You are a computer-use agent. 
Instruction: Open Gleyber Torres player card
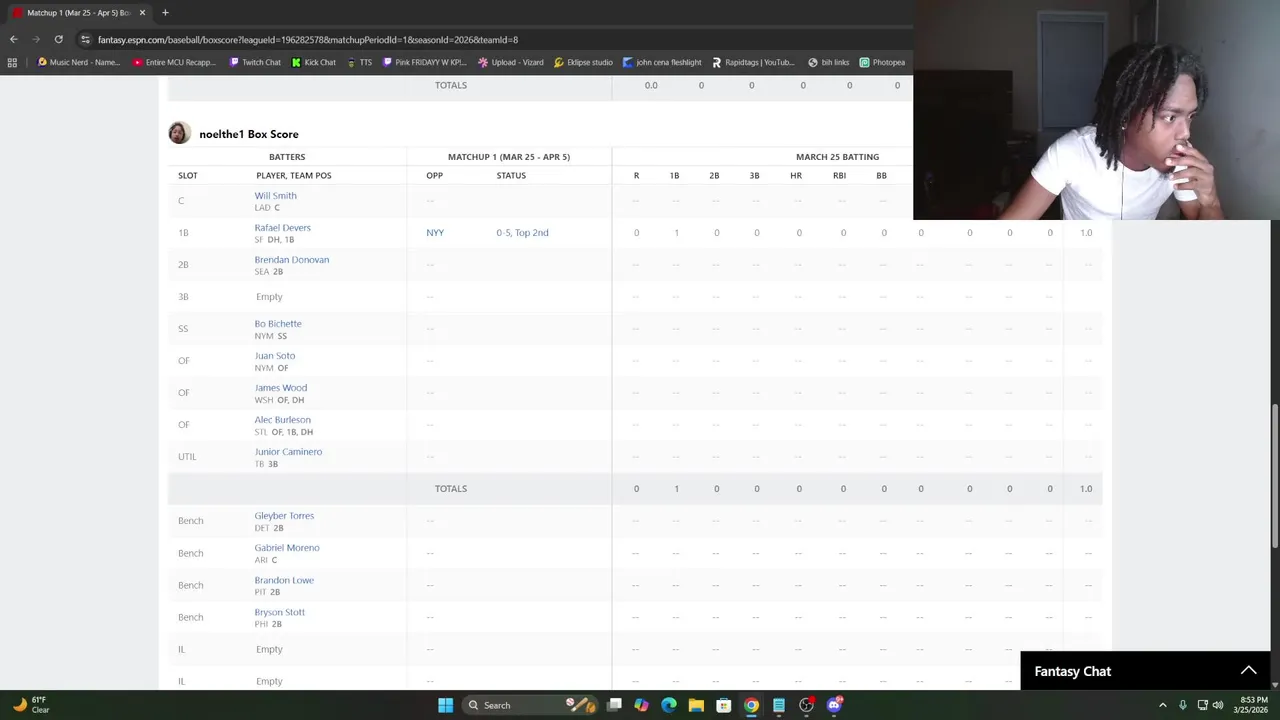tap(284, 515)
